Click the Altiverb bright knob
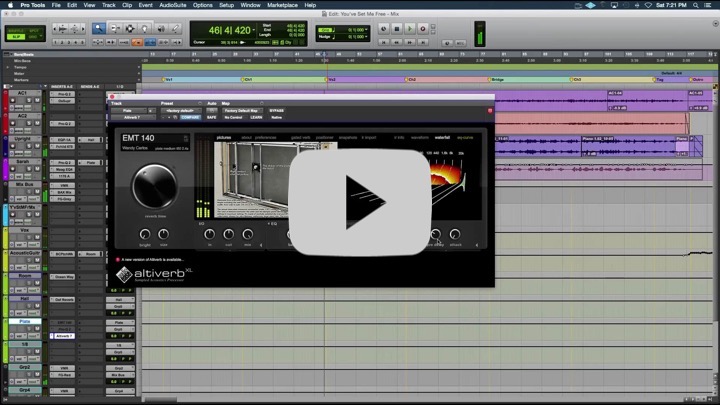720x405 pixels. coord(145,234)
